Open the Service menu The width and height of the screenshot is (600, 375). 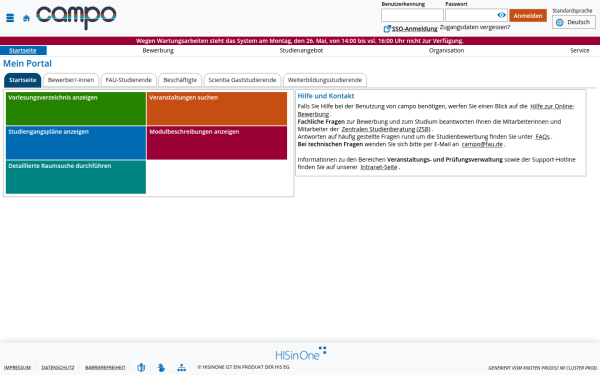579,51
